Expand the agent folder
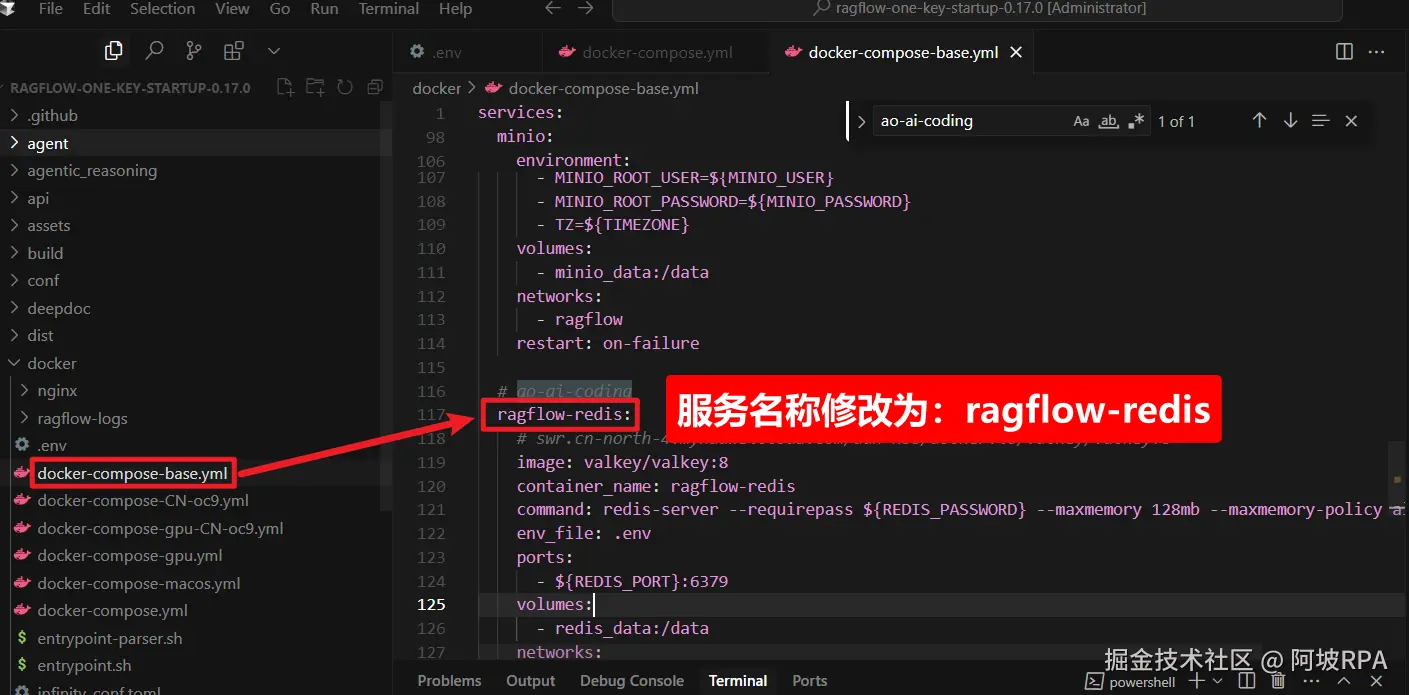1409x695 pixels. [x=196, y=143]
